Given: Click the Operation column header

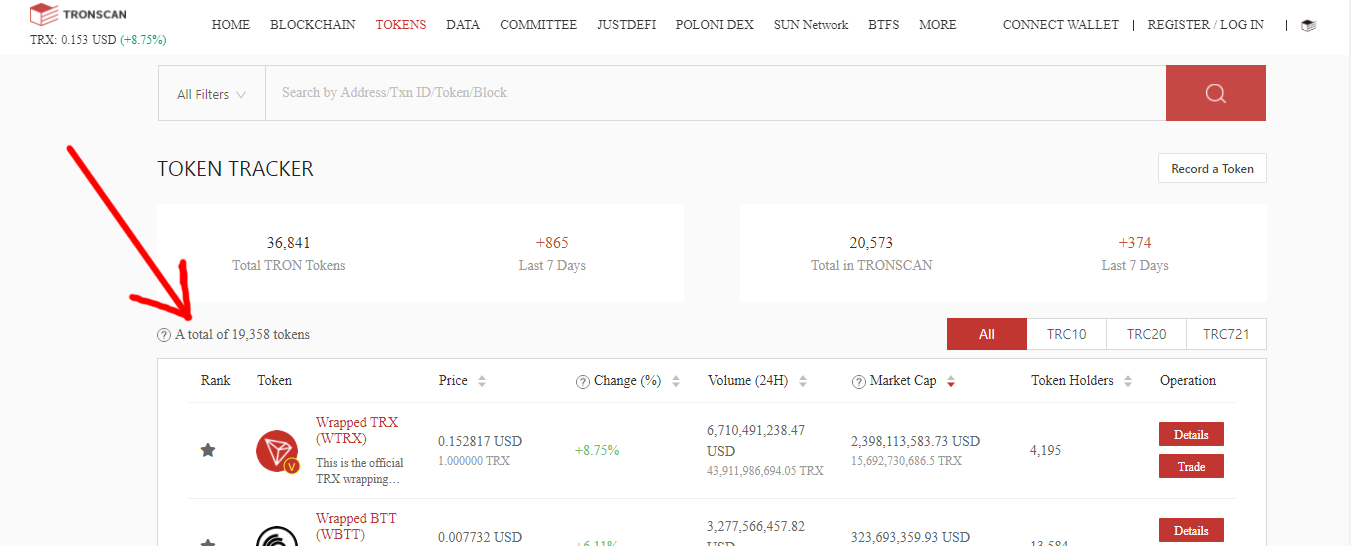Looking at the screenshot, I should pyautogui.click(x=1188, y=381).
